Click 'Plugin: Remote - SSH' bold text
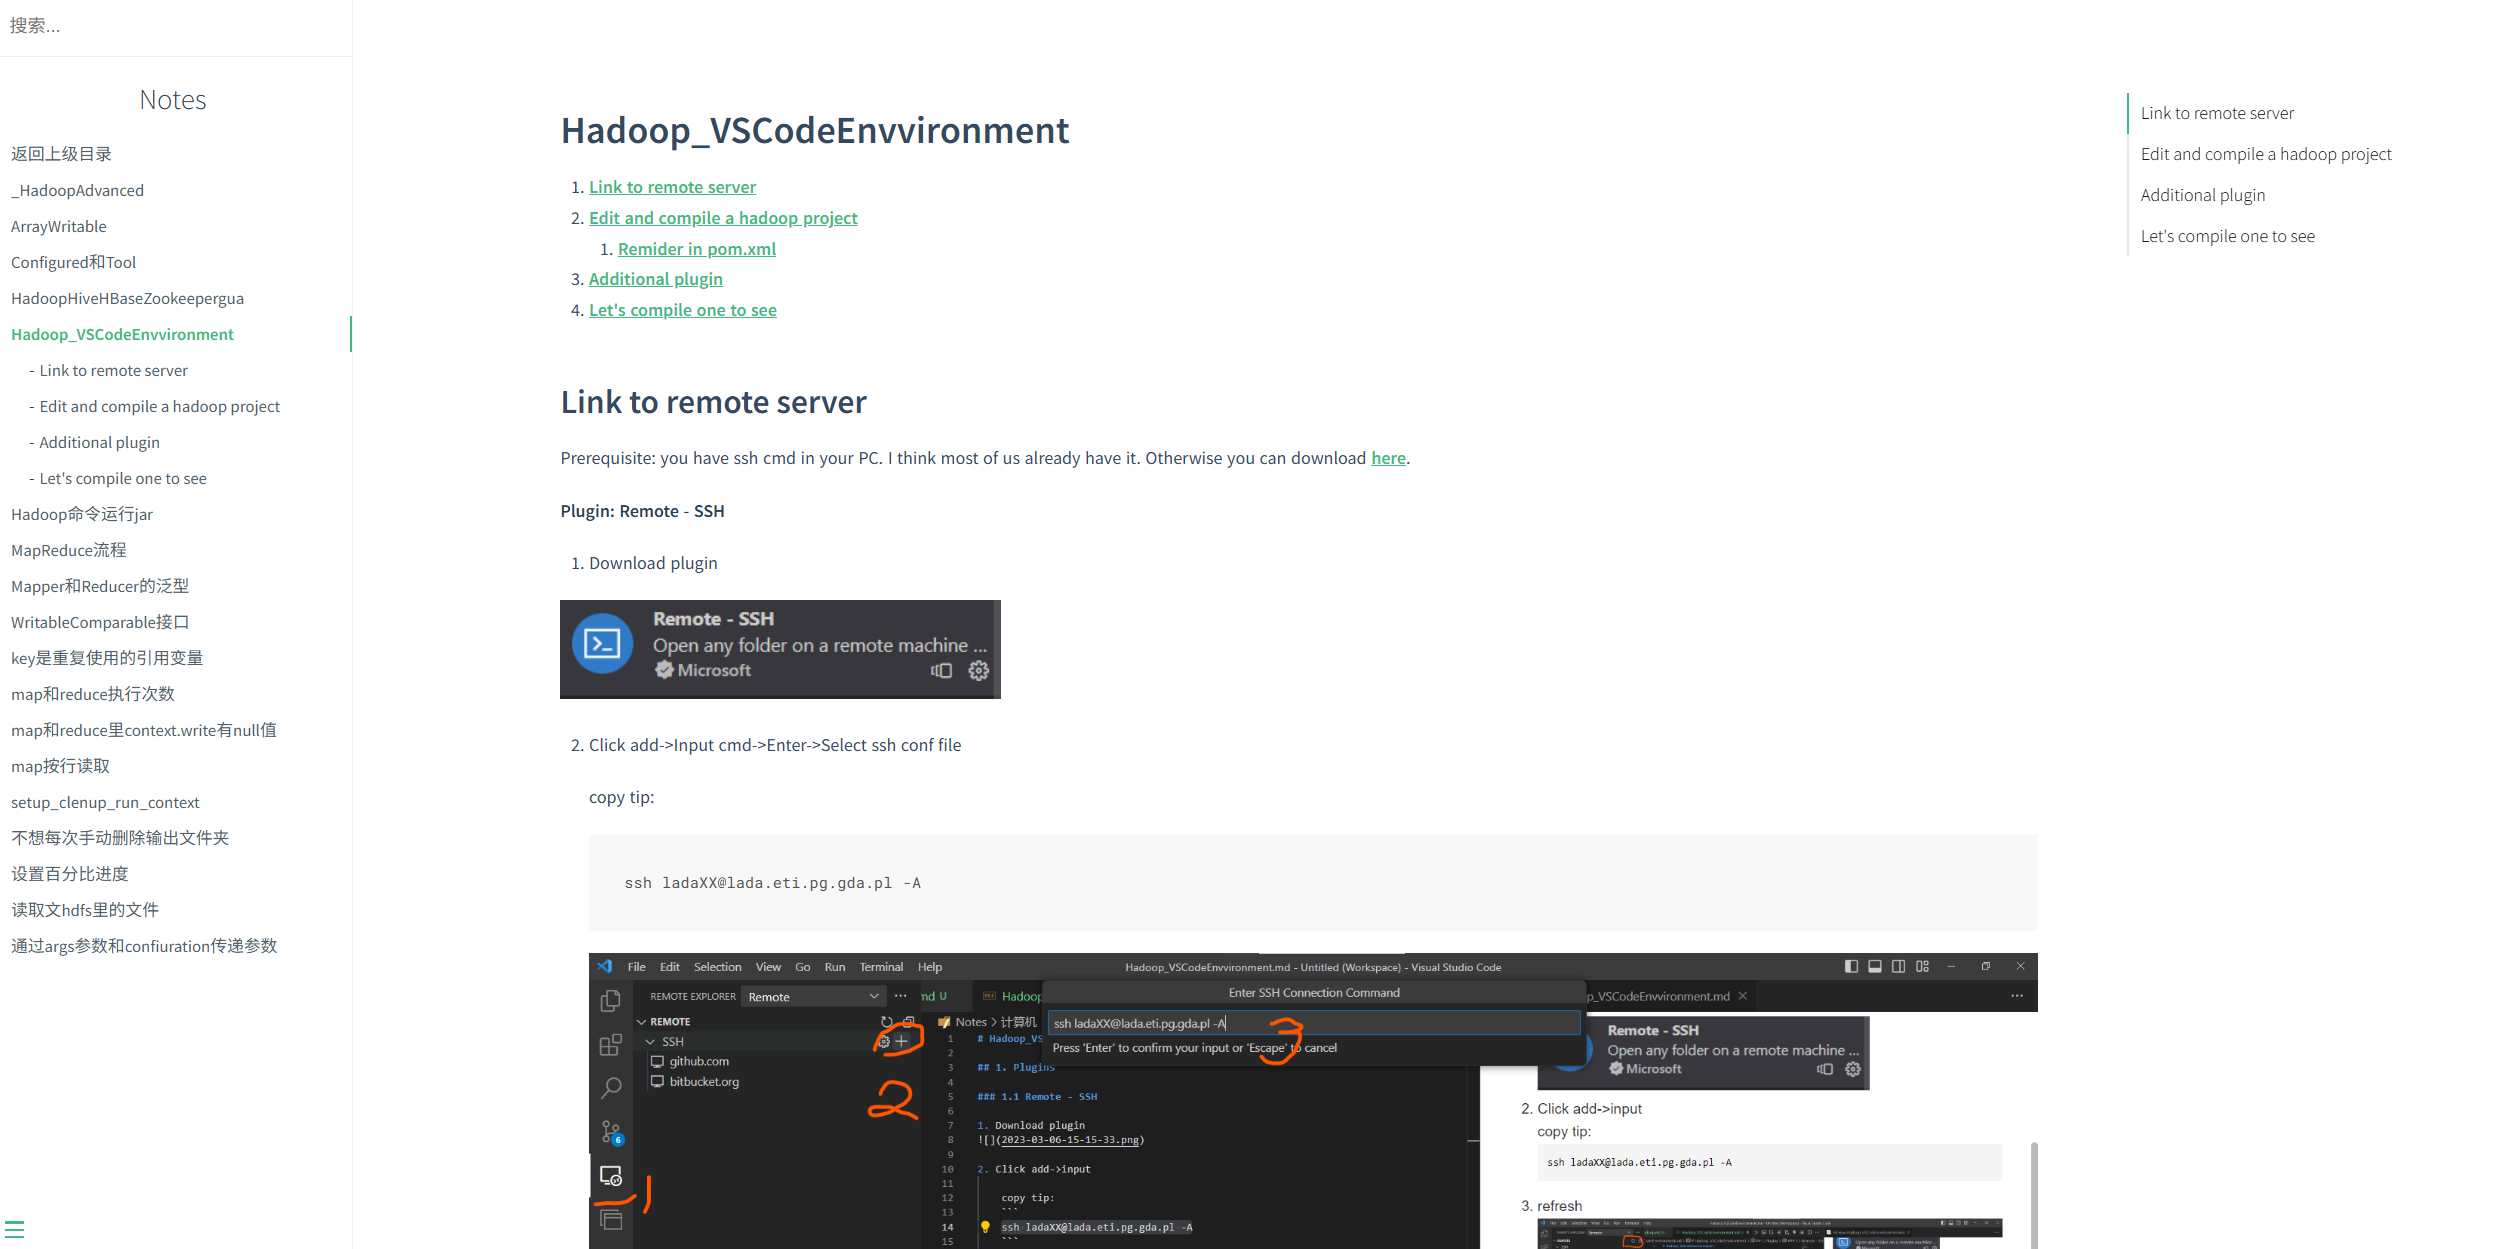Screen dimensions: 2519x1249 pyautogui.click(x=642, y=511)
